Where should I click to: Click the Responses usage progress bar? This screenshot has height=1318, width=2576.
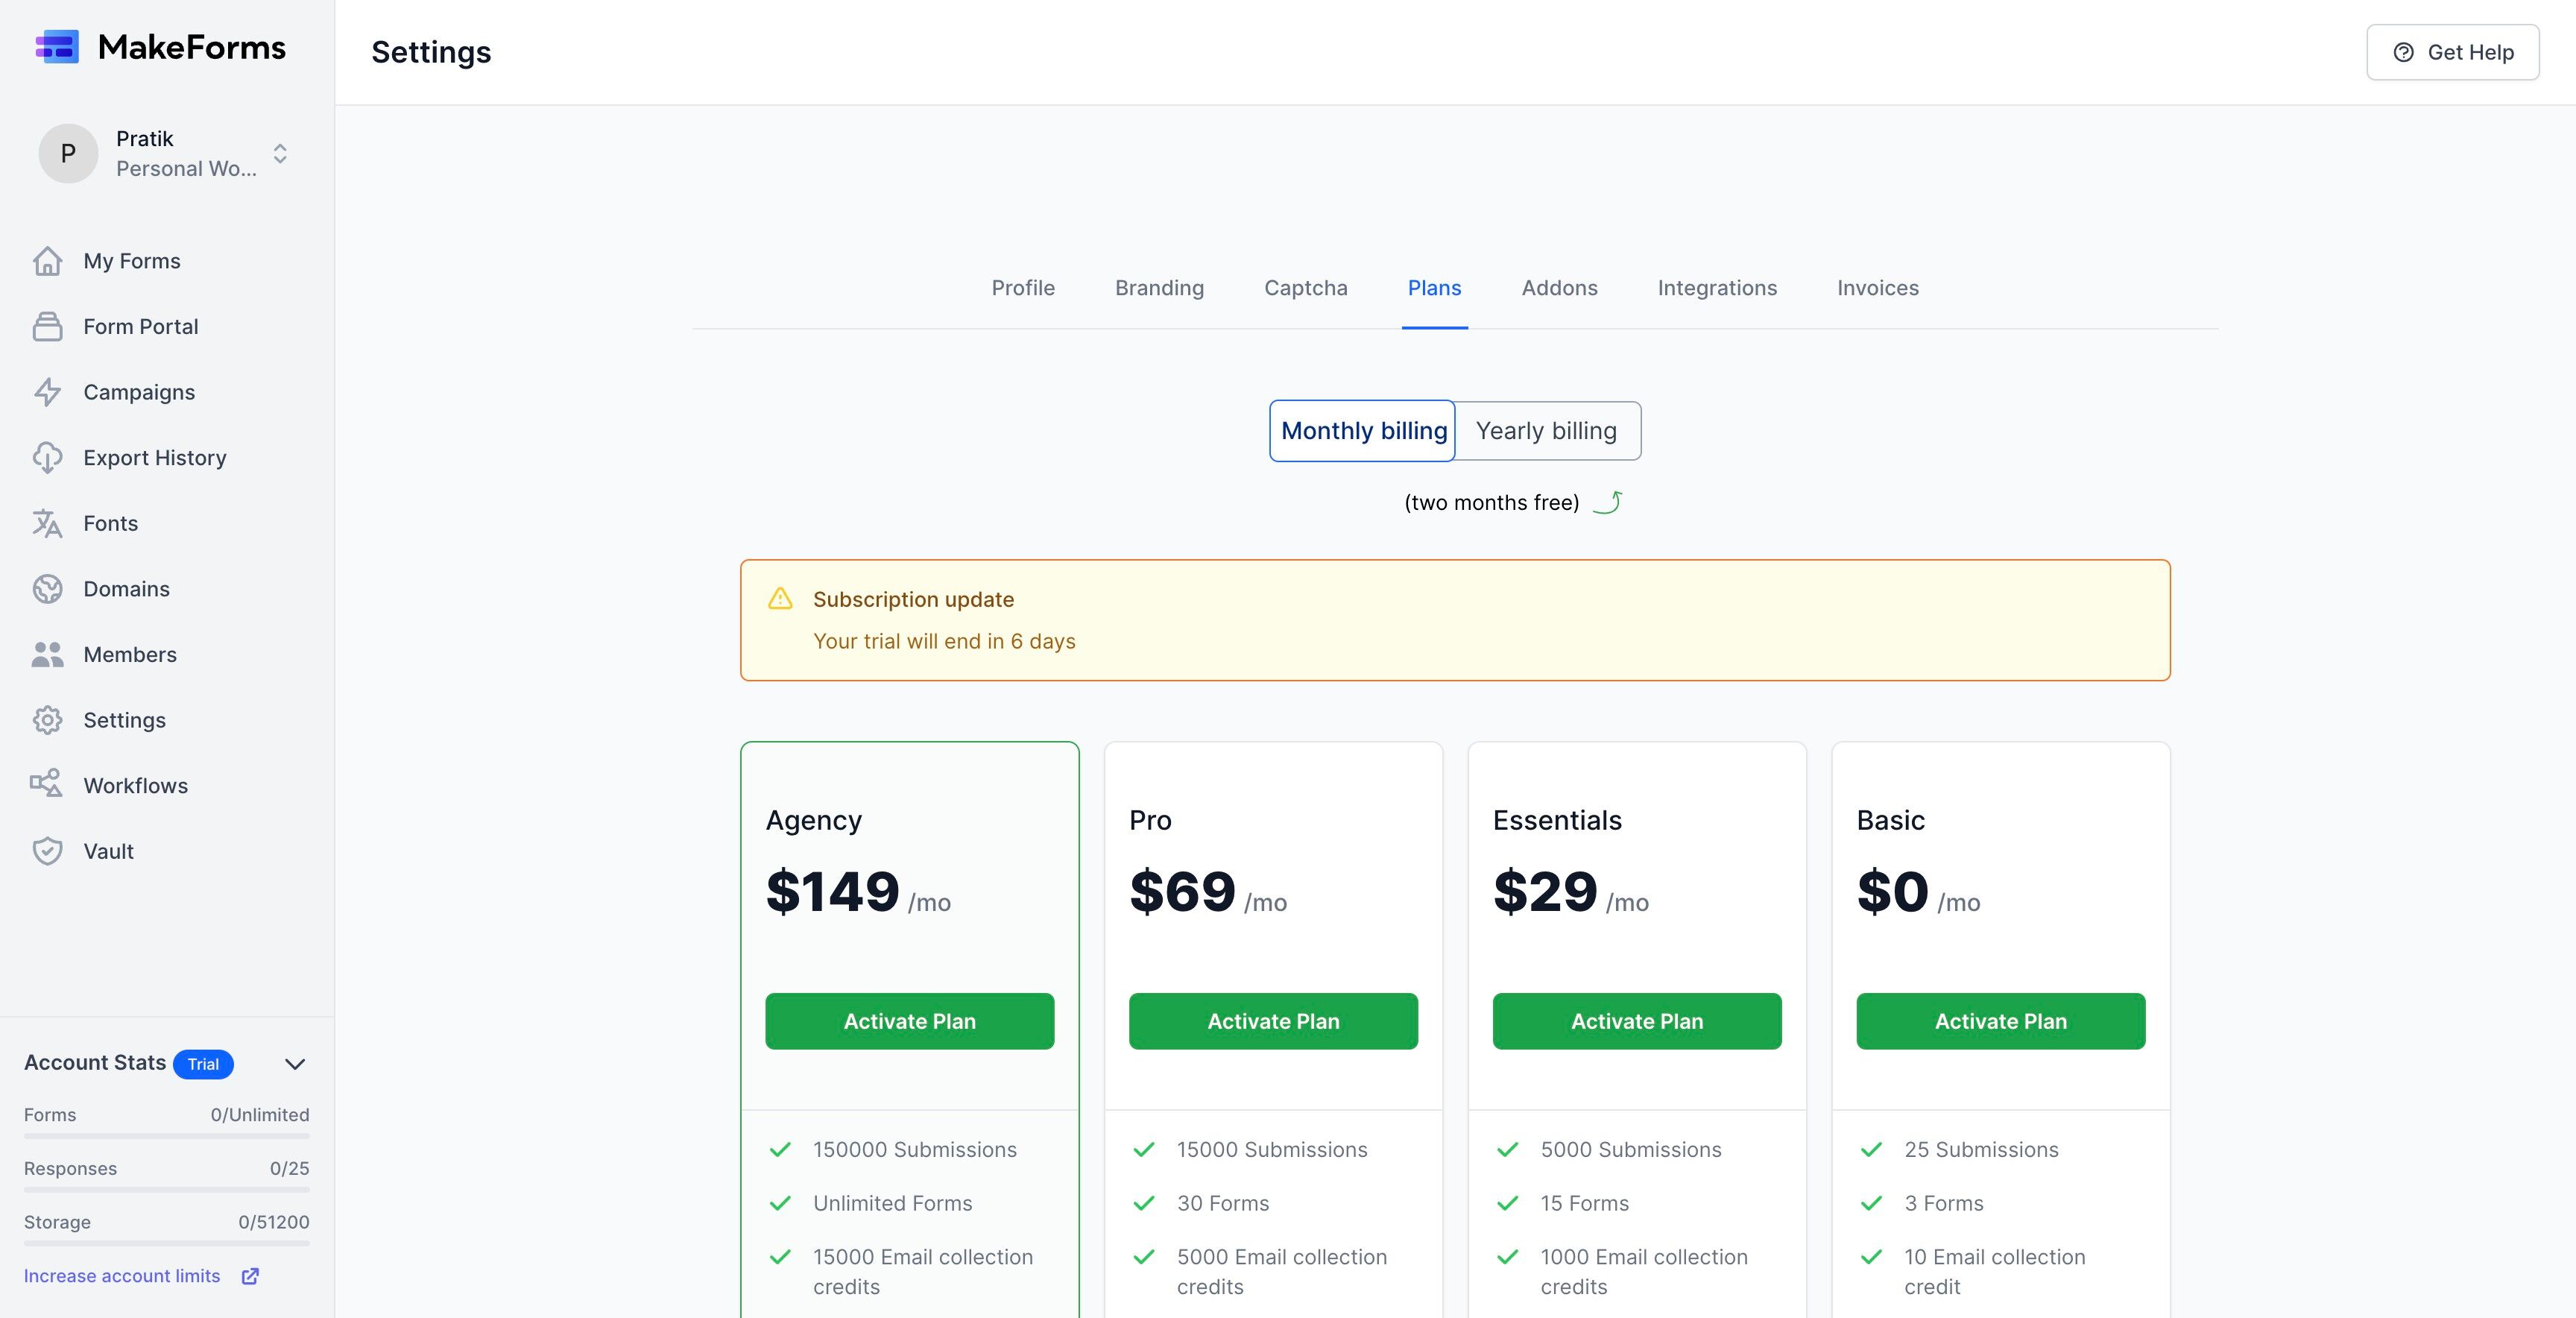coord(167,1190)
